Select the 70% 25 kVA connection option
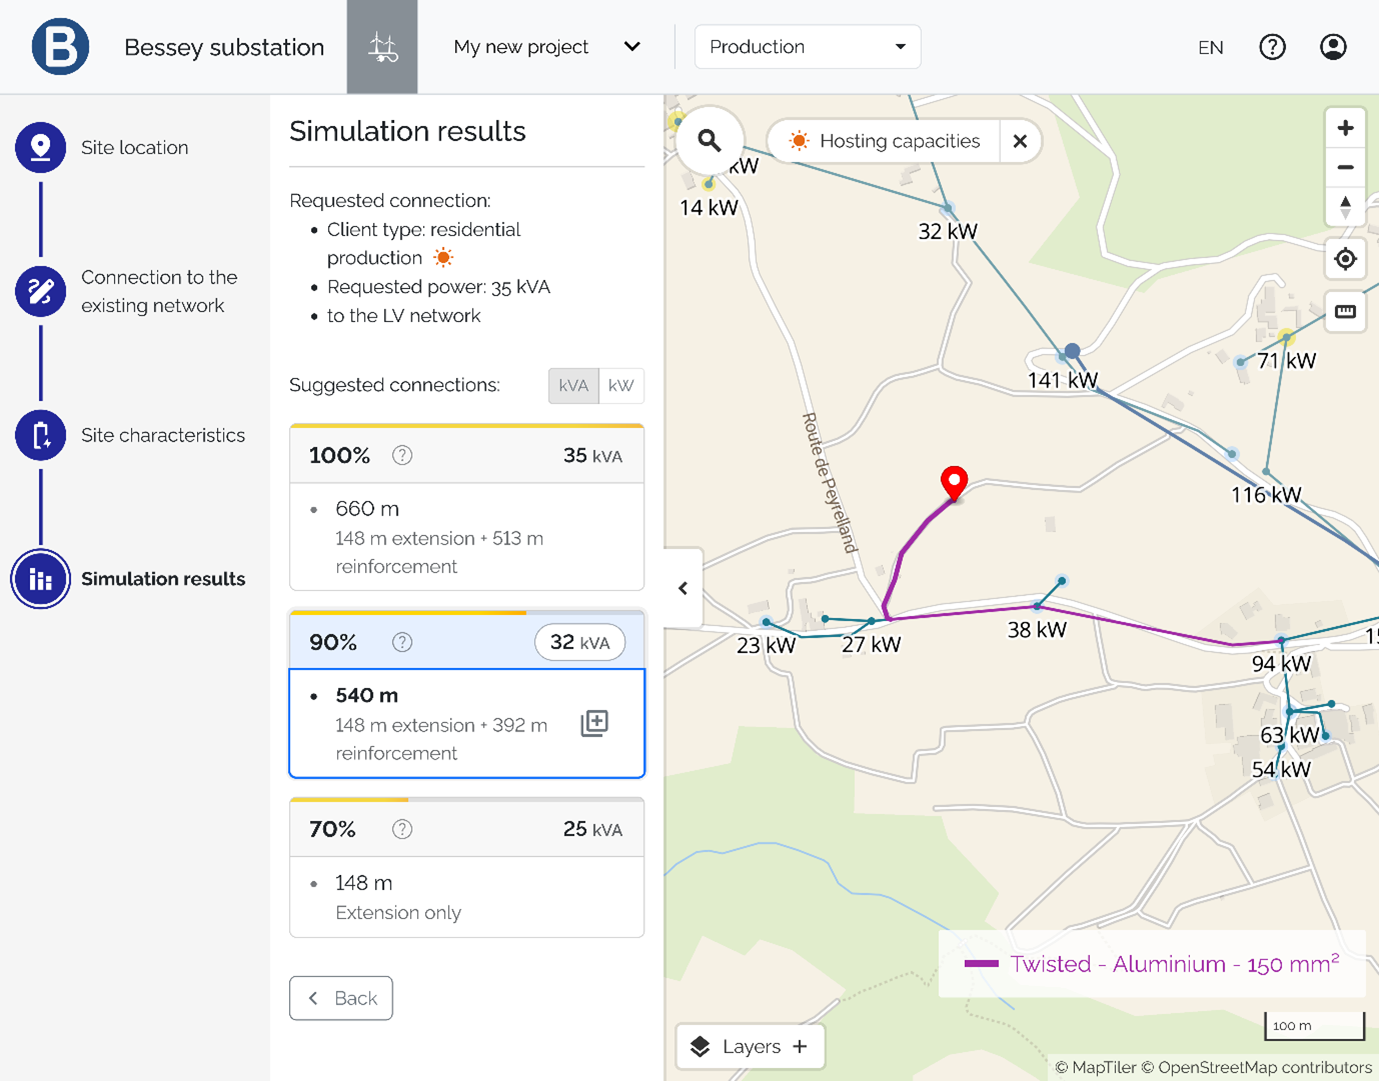1379x1081 pixels. point(466,867)
